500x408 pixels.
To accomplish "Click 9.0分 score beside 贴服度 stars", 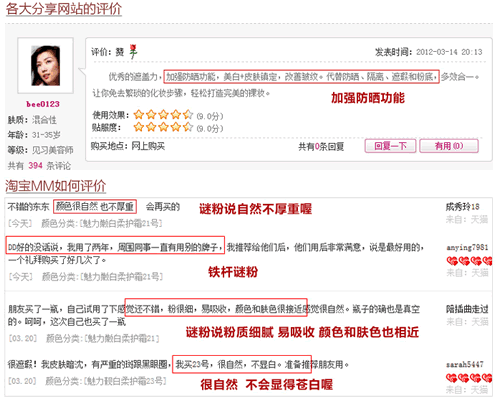I will [210, 128].
